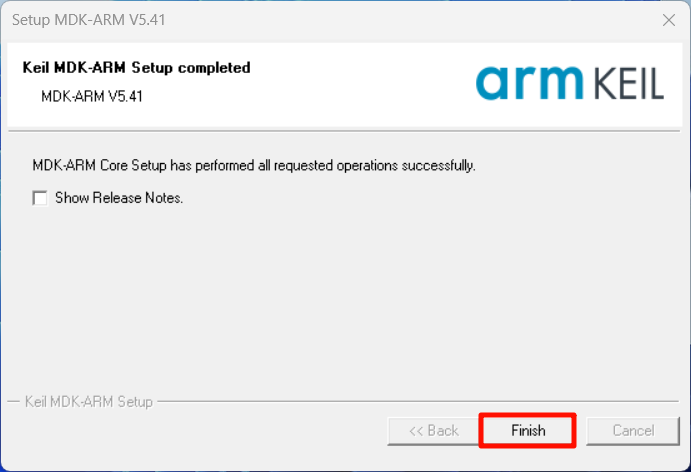This screenshot has width=691, height=472.
Task: Click the setup success message text
Action: pos(254,166)
